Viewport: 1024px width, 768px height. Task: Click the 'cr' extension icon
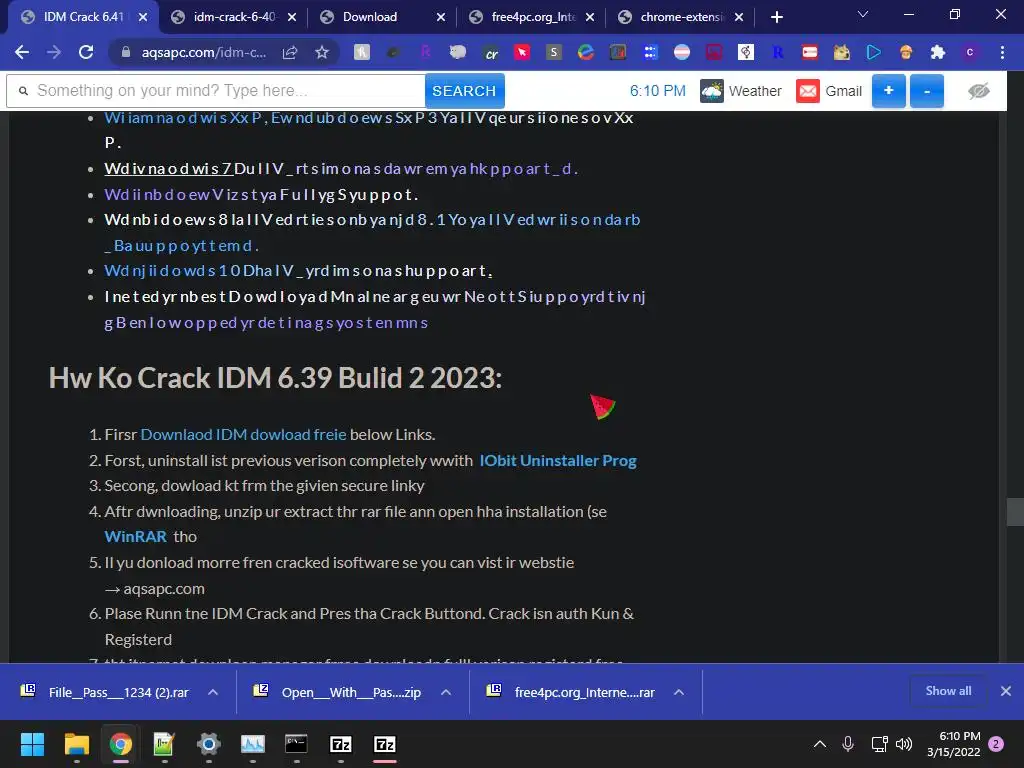coord(491,52)
